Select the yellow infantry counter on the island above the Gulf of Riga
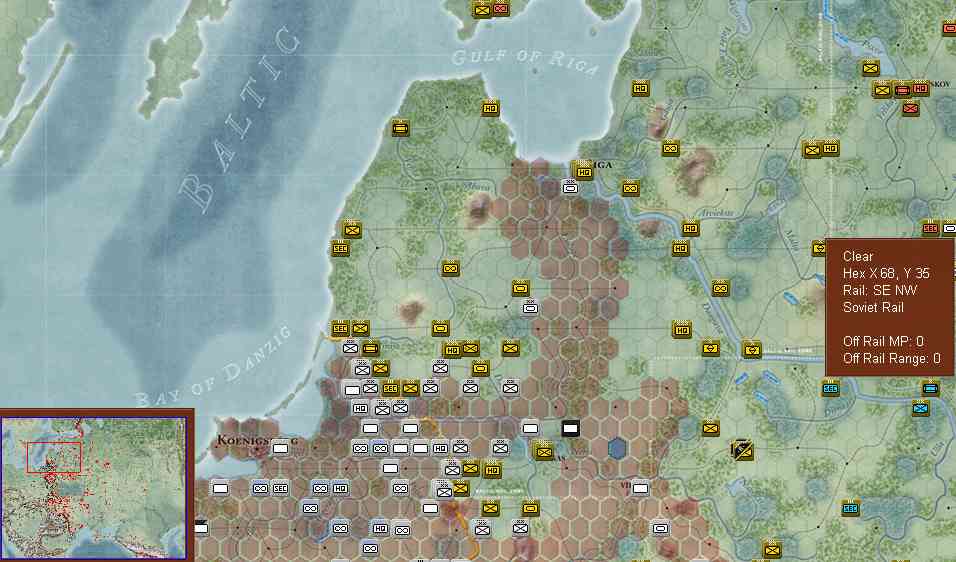Viewport: 956px width, 562px height. 482,10
